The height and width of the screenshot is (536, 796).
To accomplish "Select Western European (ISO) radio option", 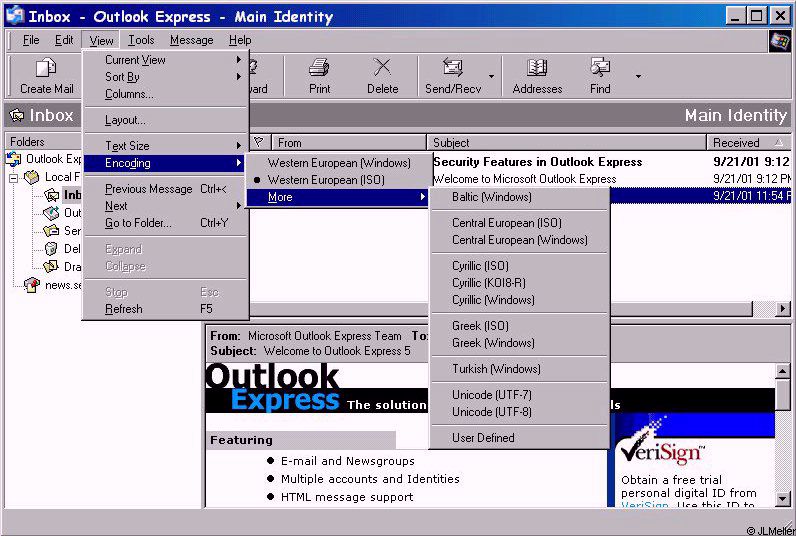I will [x=326, y=180].
